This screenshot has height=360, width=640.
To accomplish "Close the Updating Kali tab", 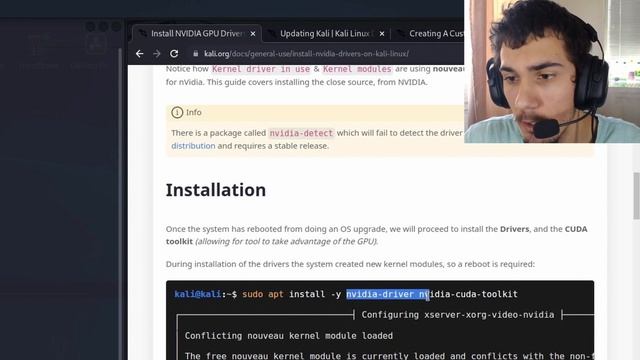I will point(382,33).
